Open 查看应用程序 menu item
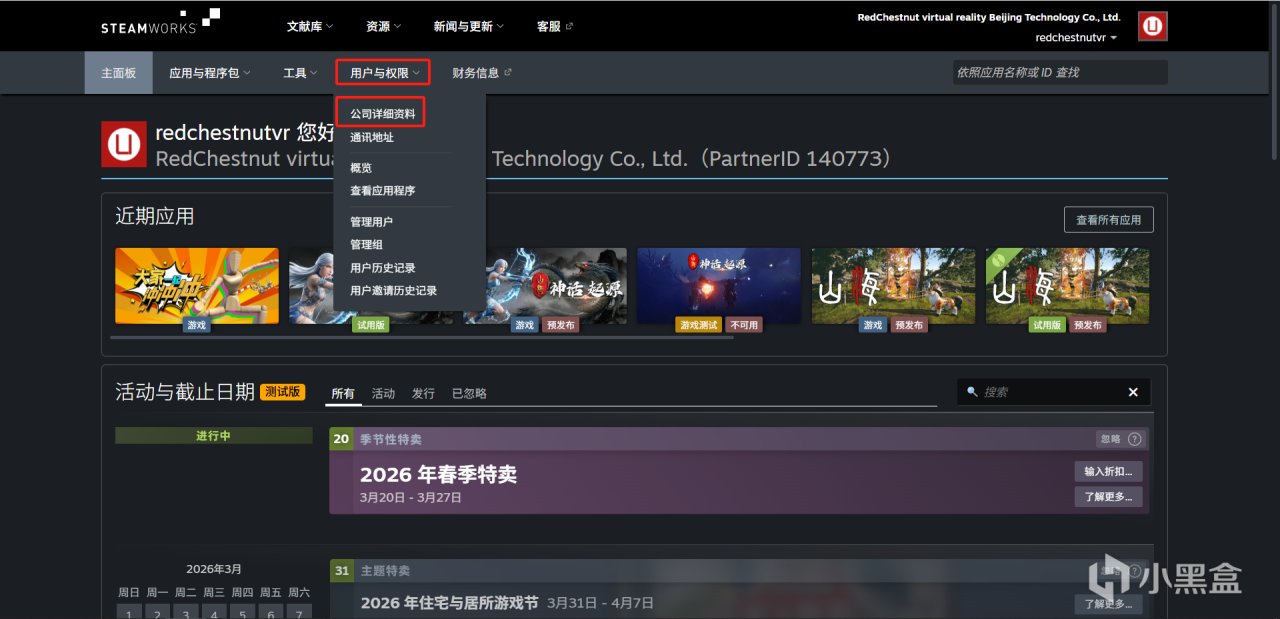This screenshot has height=619, width=1280. click(382, 190)
